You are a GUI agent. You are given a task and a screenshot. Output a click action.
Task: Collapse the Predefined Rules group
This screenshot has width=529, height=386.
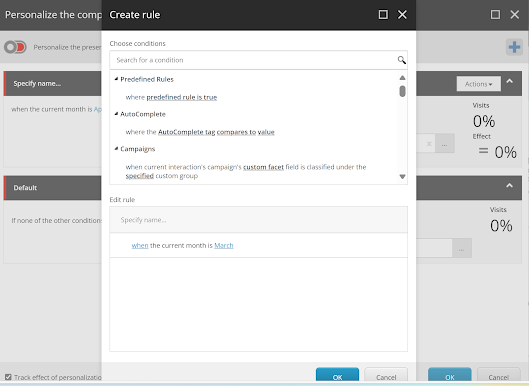(116, 79)
